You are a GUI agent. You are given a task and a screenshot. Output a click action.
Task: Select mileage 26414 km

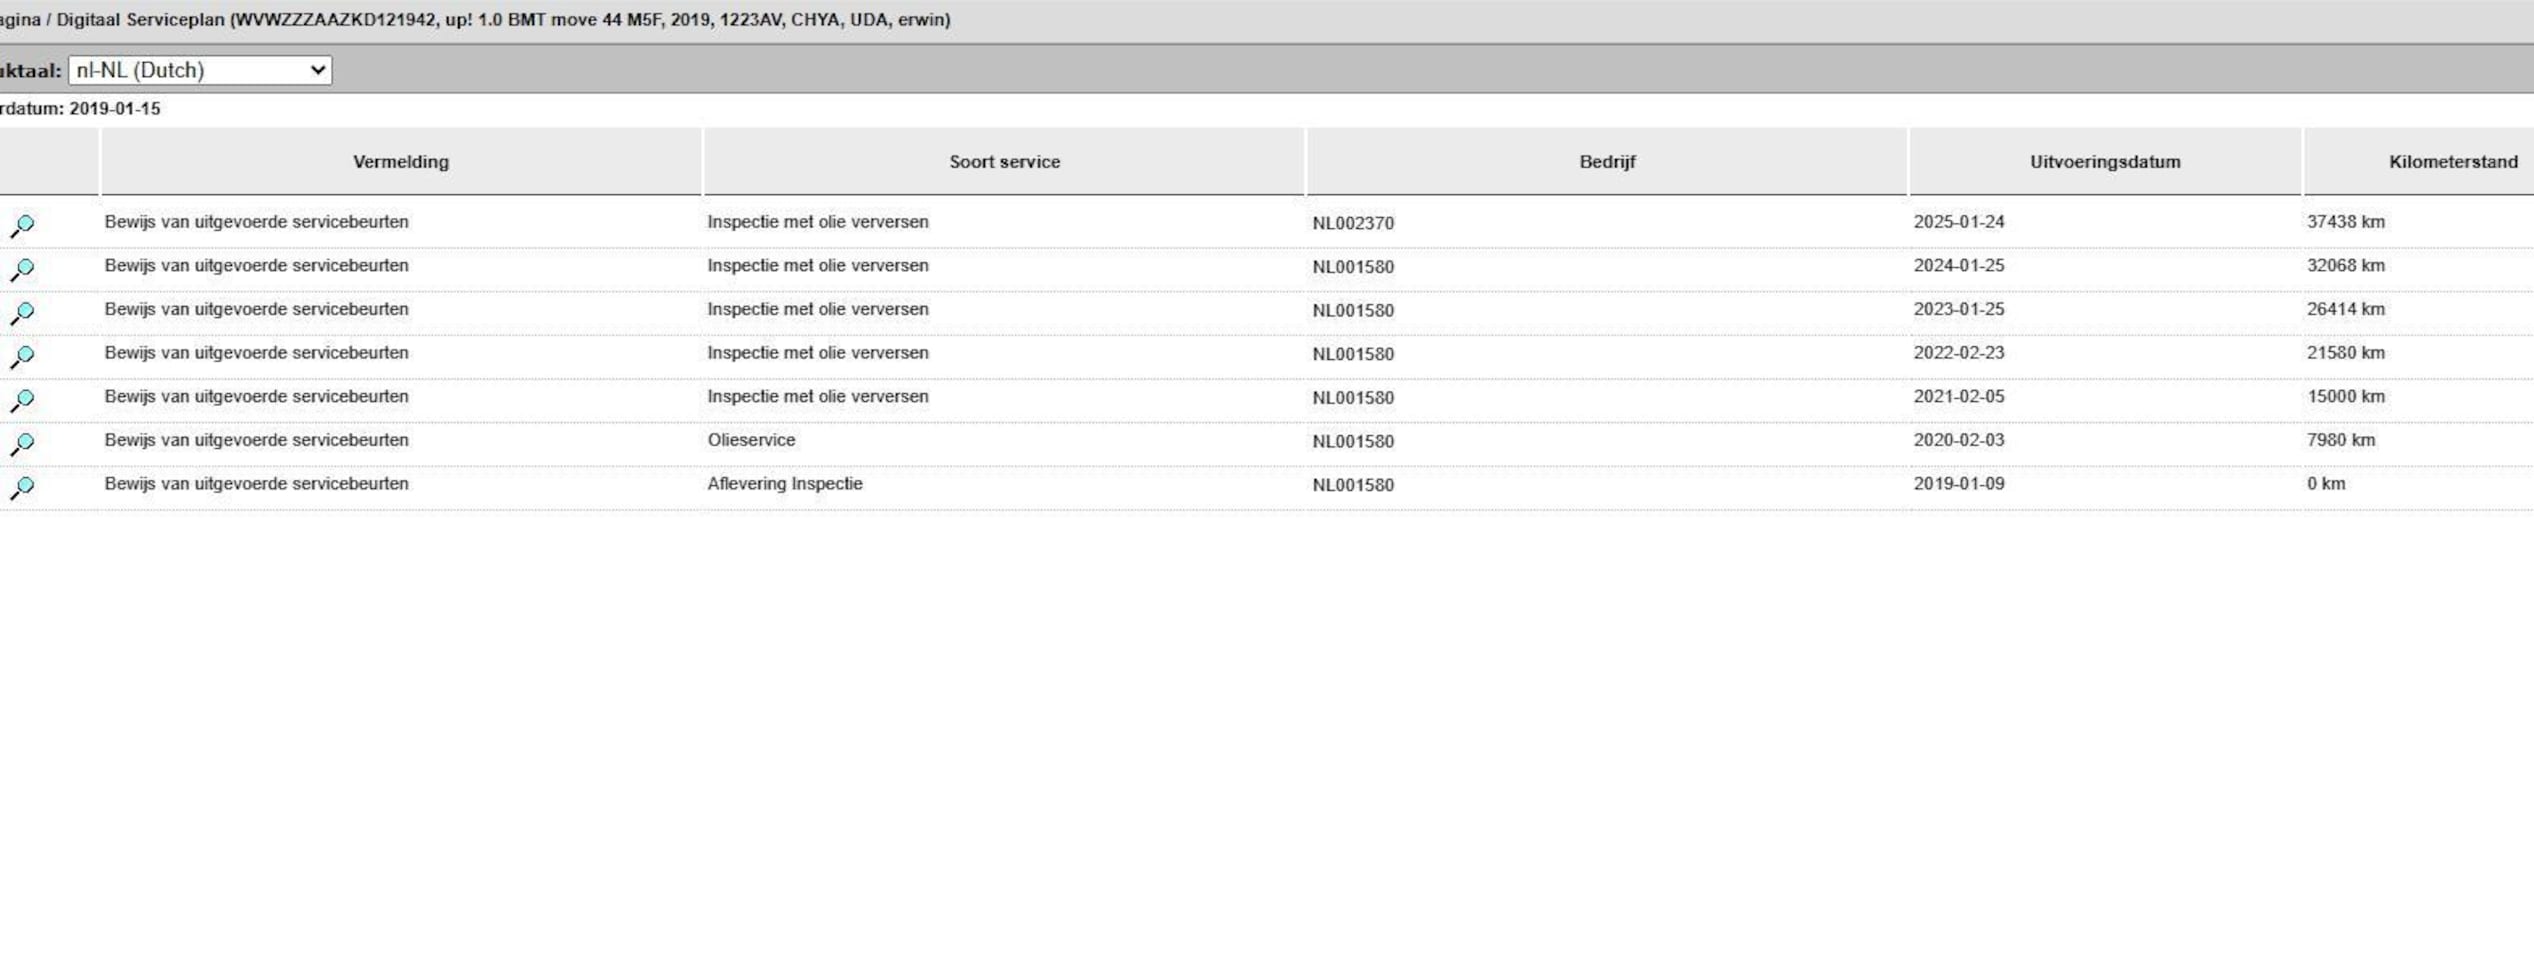pos(2346,310)
